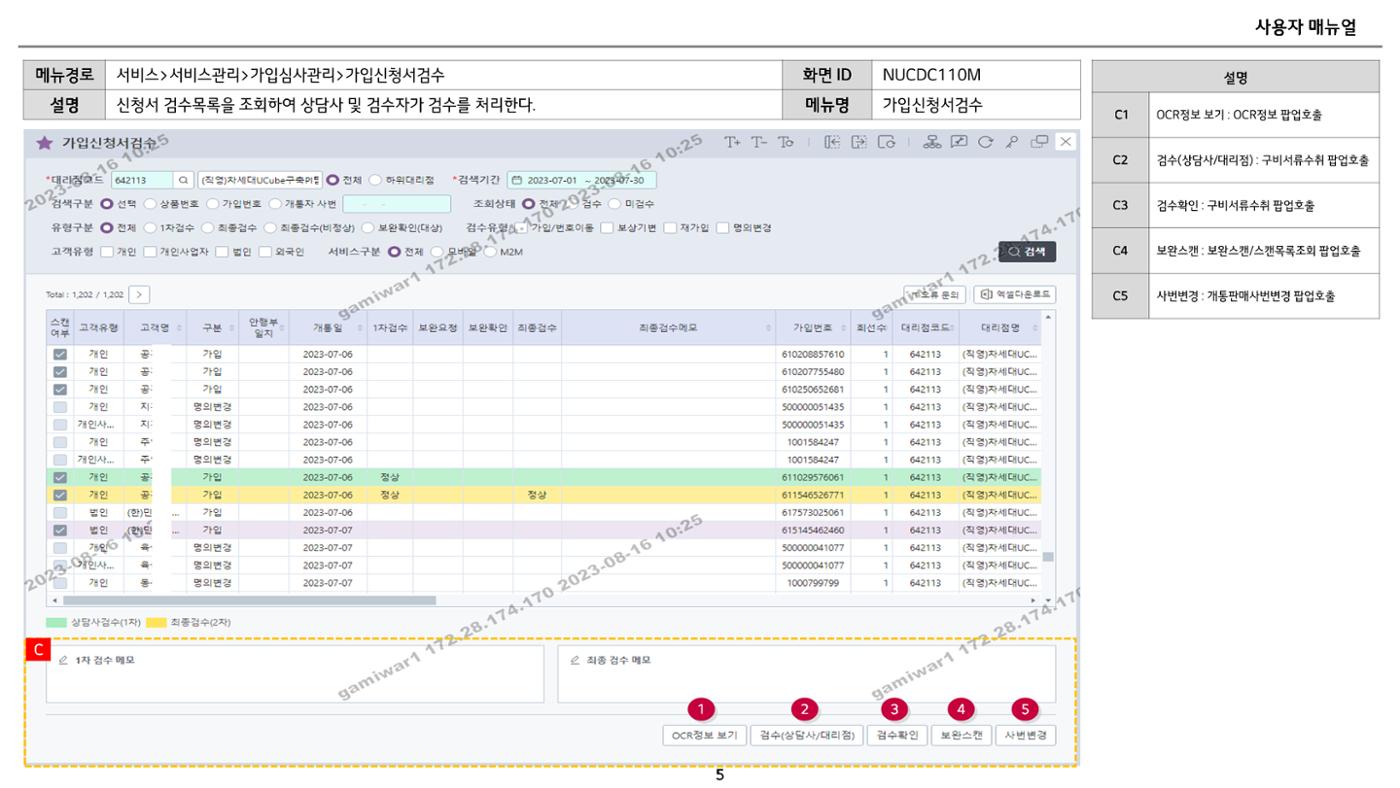Select 하위대리점 radio button
1400x788 pixels.
[x=376, y=181]
